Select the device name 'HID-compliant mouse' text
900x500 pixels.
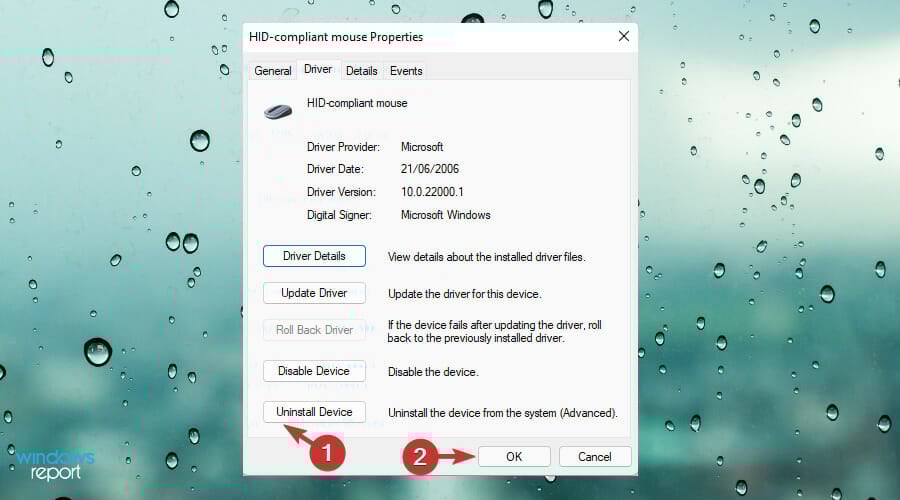point(357,103)
